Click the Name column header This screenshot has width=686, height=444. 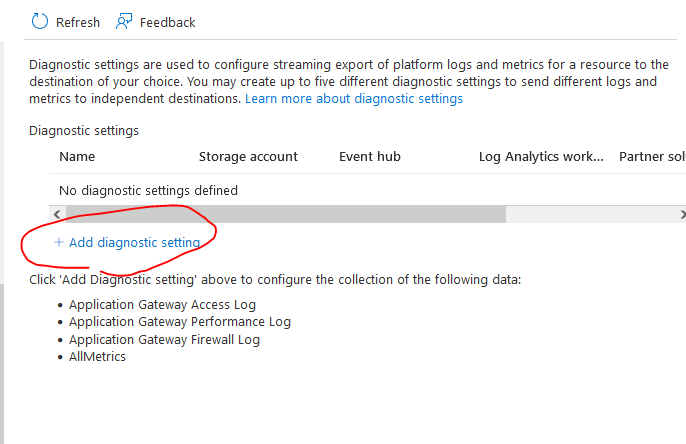coord(77,157)
